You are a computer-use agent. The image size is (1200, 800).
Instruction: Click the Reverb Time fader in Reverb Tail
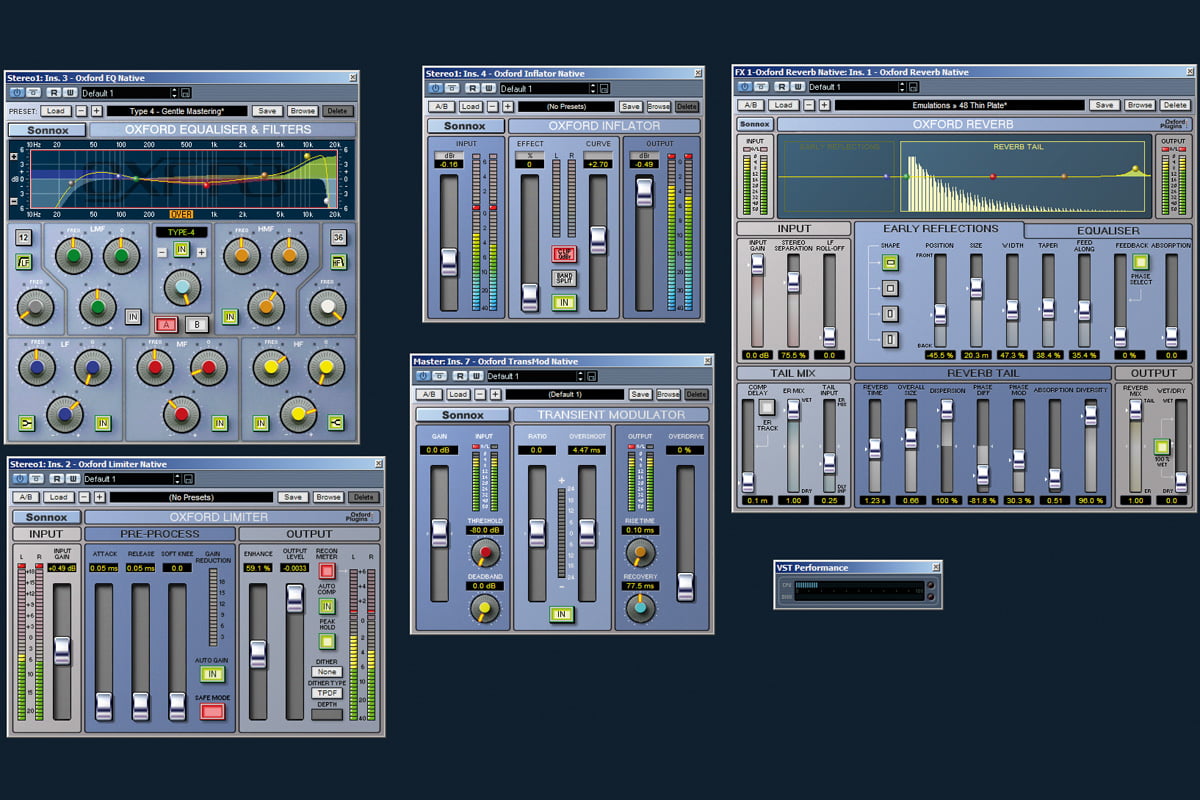click(x=875, y=450)
